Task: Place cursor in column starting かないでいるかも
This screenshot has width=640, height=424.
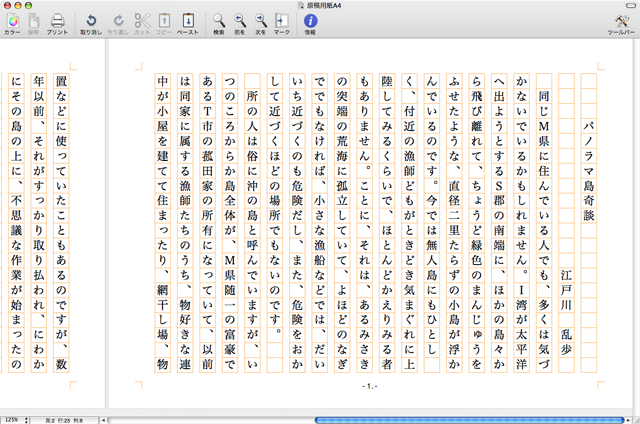Action: (521, 223)
